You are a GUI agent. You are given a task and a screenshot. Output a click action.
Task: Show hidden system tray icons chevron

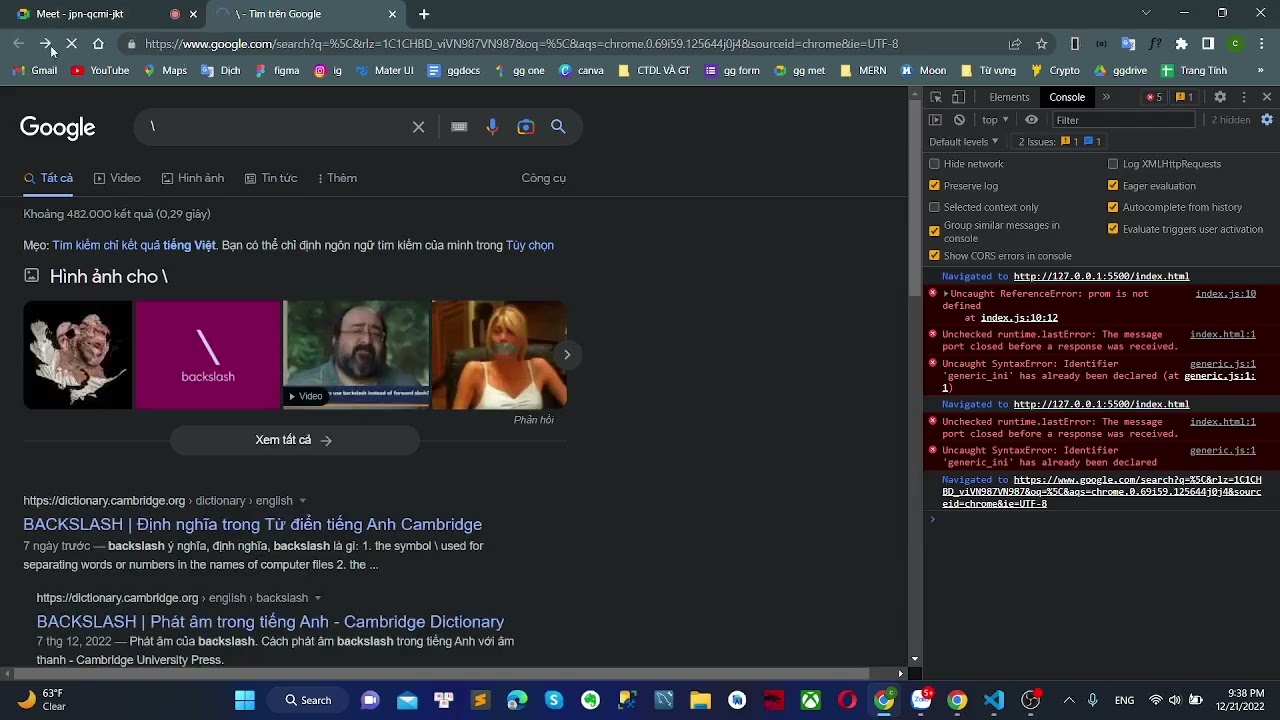tap(1069, 700)
